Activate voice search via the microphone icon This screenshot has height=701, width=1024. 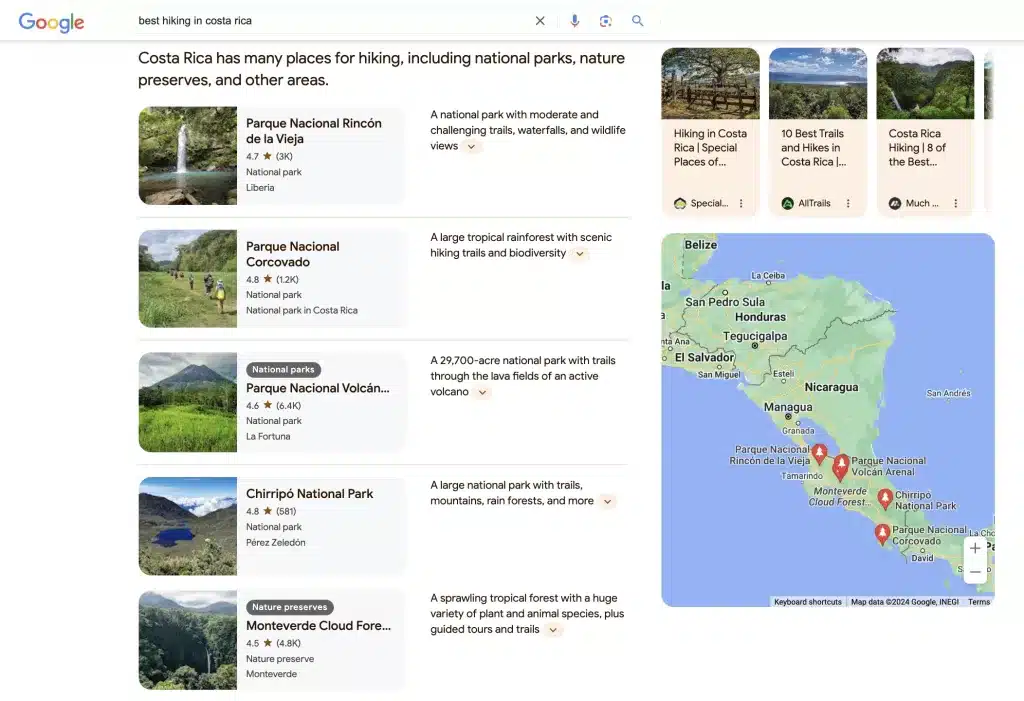coord(574,20)
